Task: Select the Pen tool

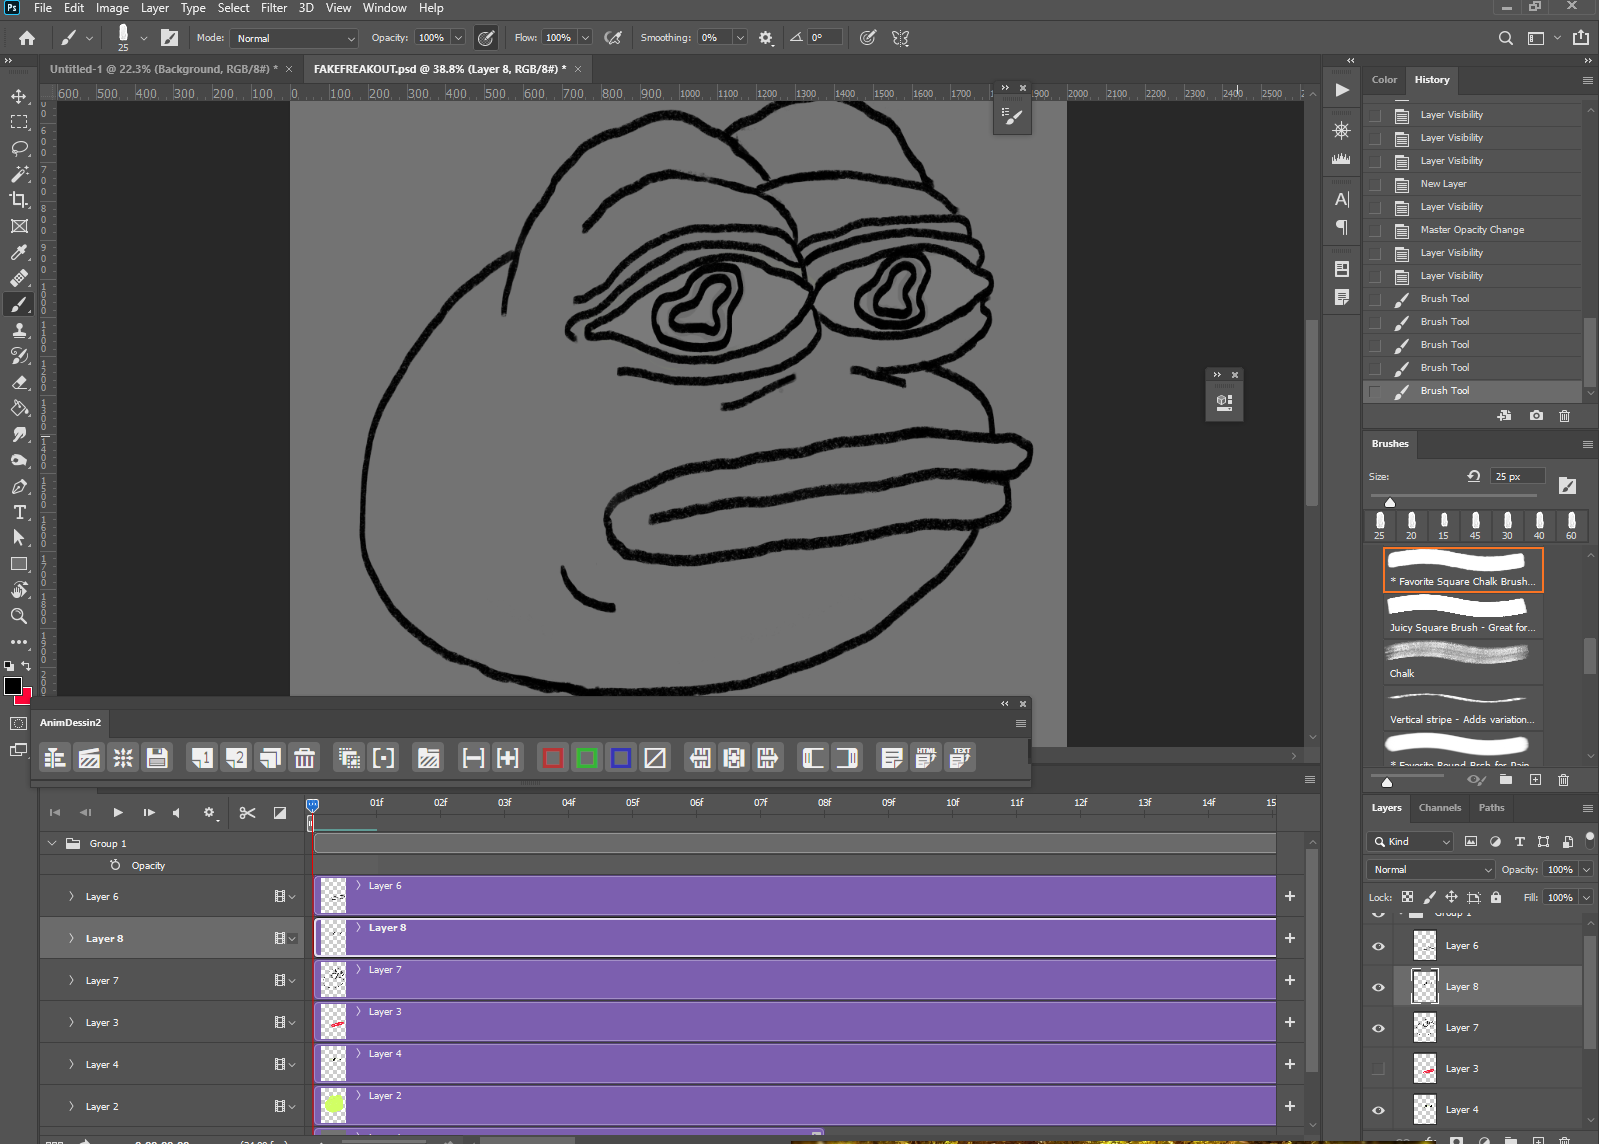Action: tap(19, 486)
